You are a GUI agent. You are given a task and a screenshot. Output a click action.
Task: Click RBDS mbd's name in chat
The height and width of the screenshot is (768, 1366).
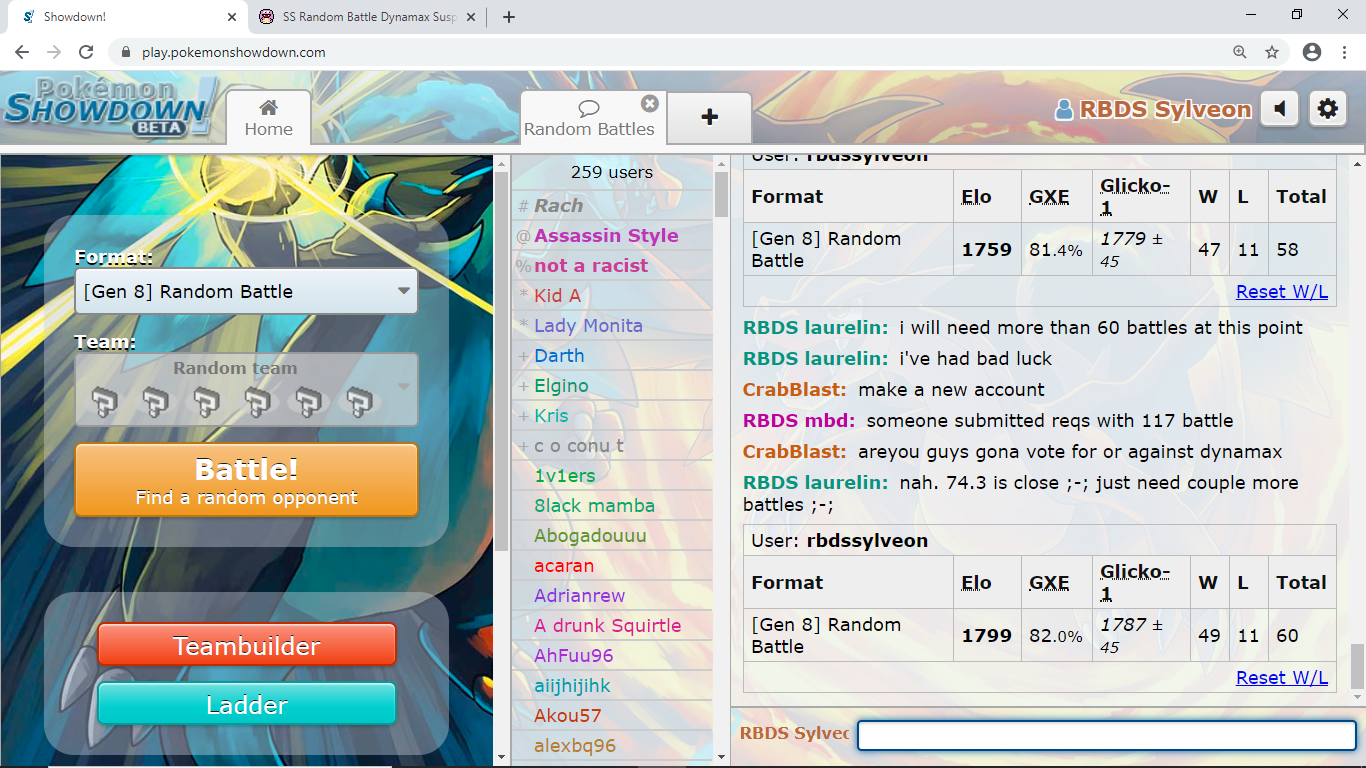tap(799, 420)
